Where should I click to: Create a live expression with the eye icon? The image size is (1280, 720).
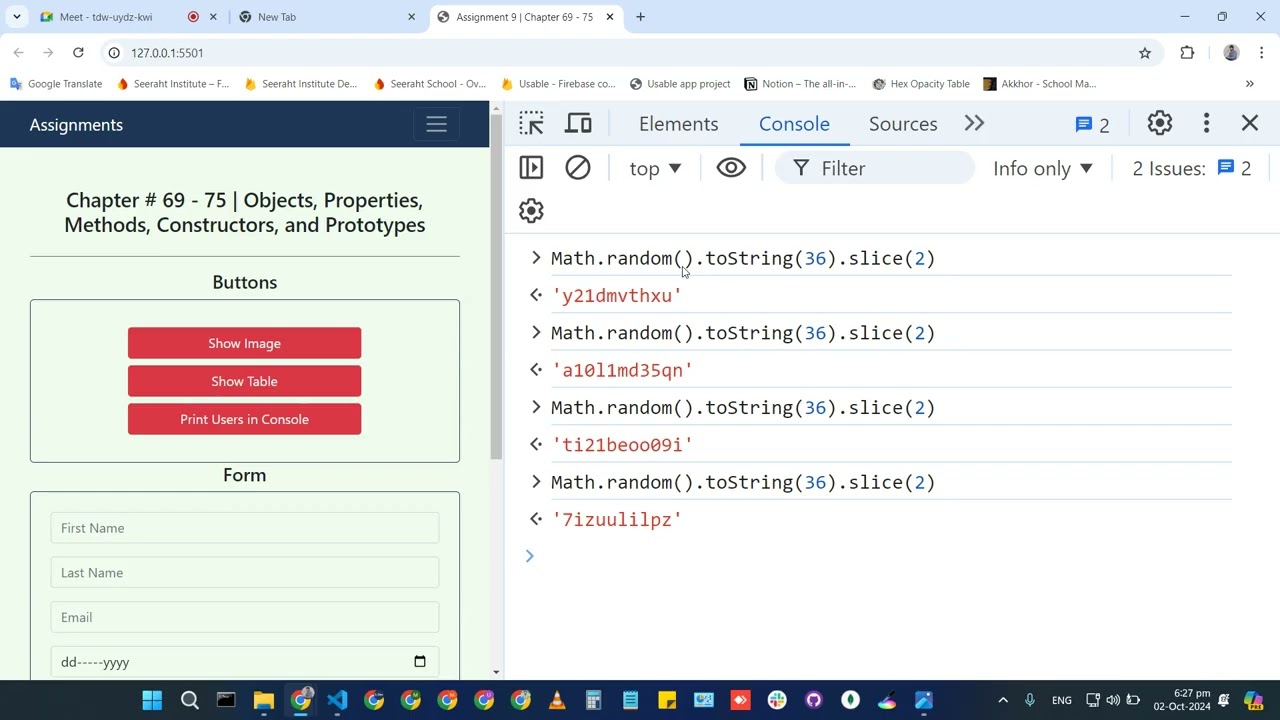click(731, 168)
